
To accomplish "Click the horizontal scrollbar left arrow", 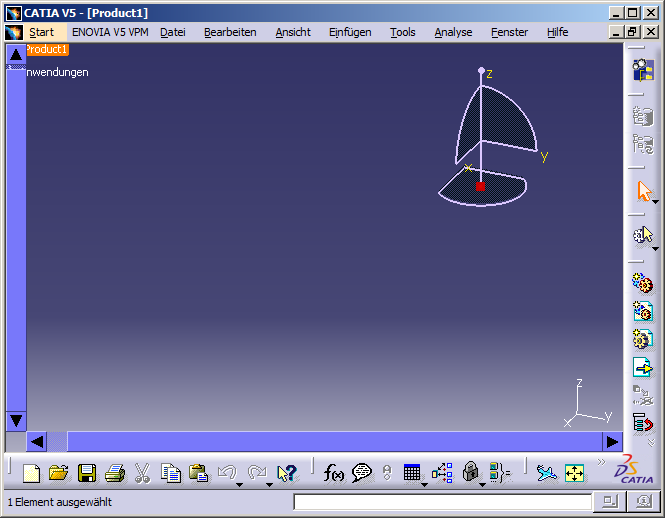I will tap(37, 442).
